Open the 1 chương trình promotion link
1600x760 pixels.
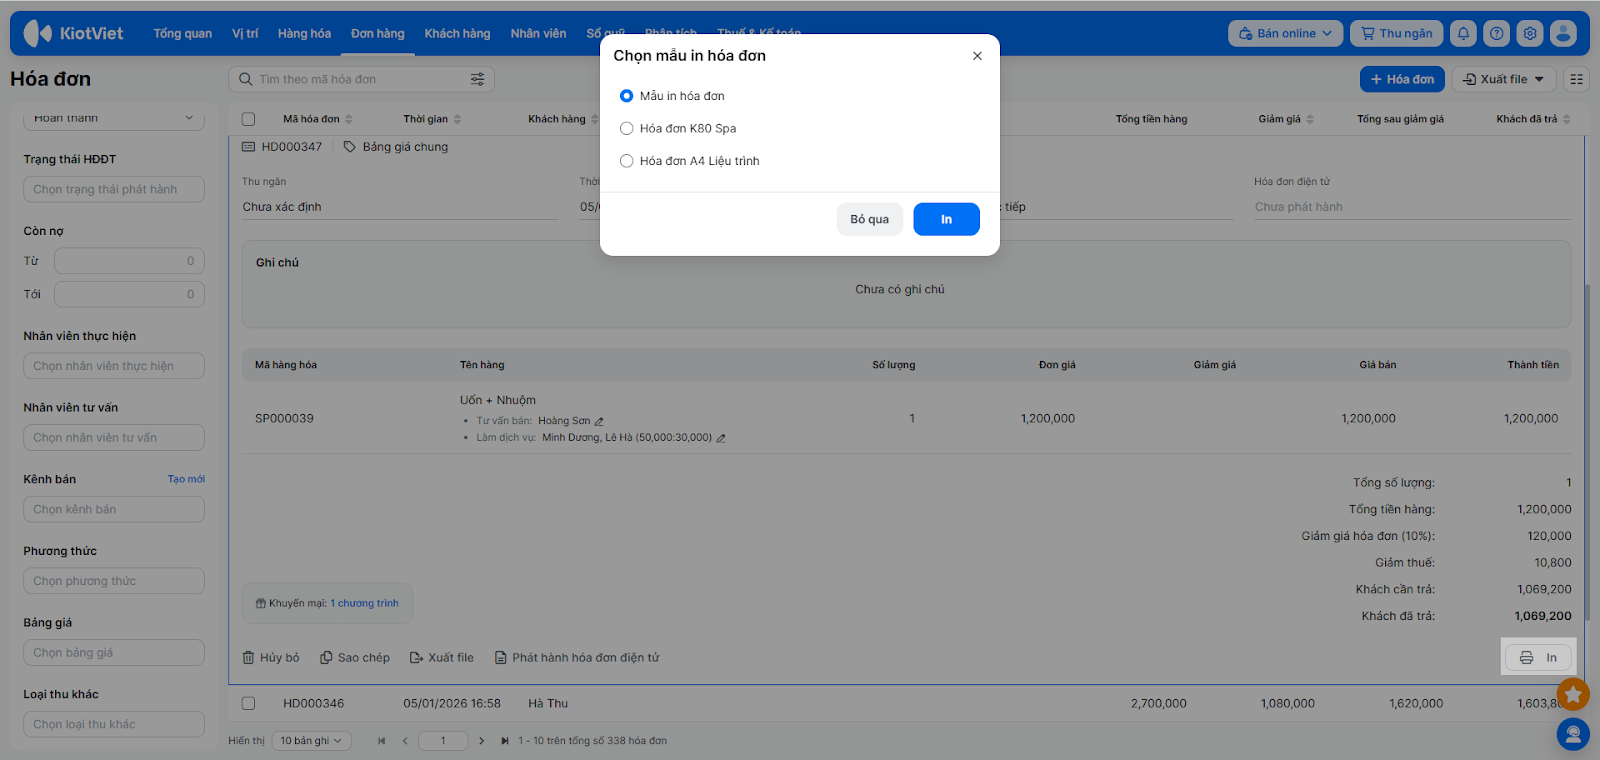pos(364,603)
